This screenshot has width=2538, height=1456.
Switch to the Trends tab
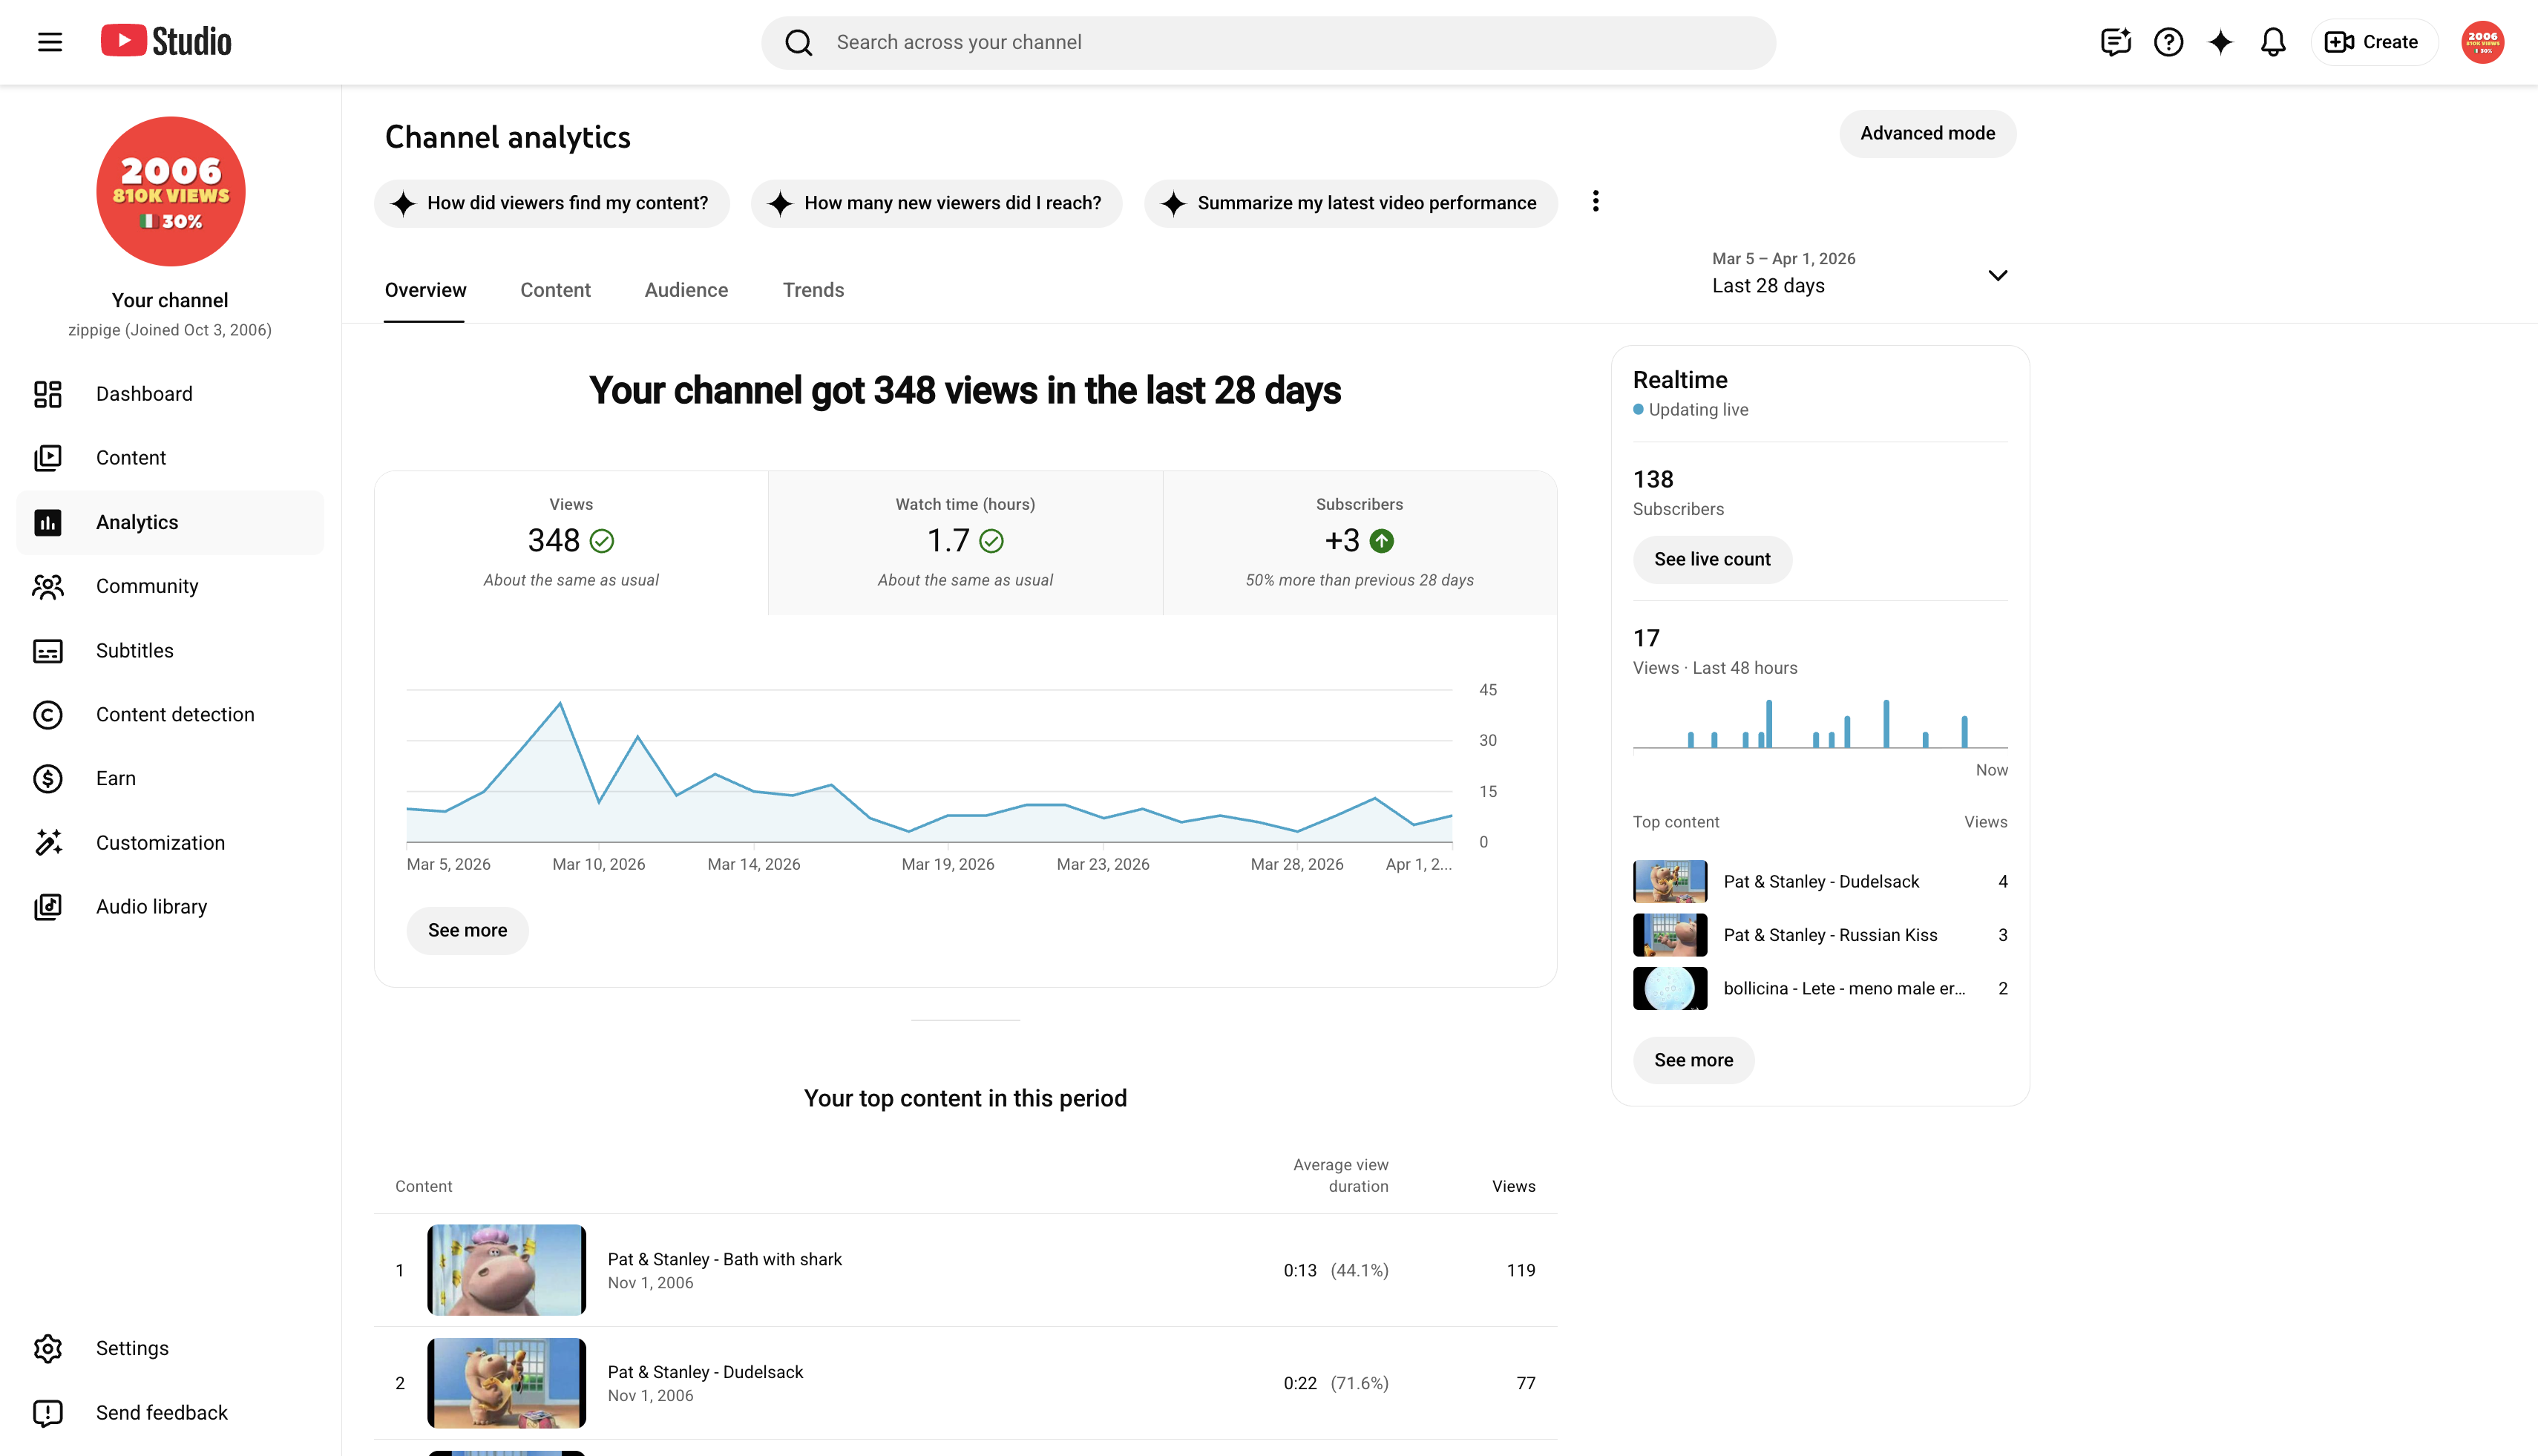pos(813,290)
